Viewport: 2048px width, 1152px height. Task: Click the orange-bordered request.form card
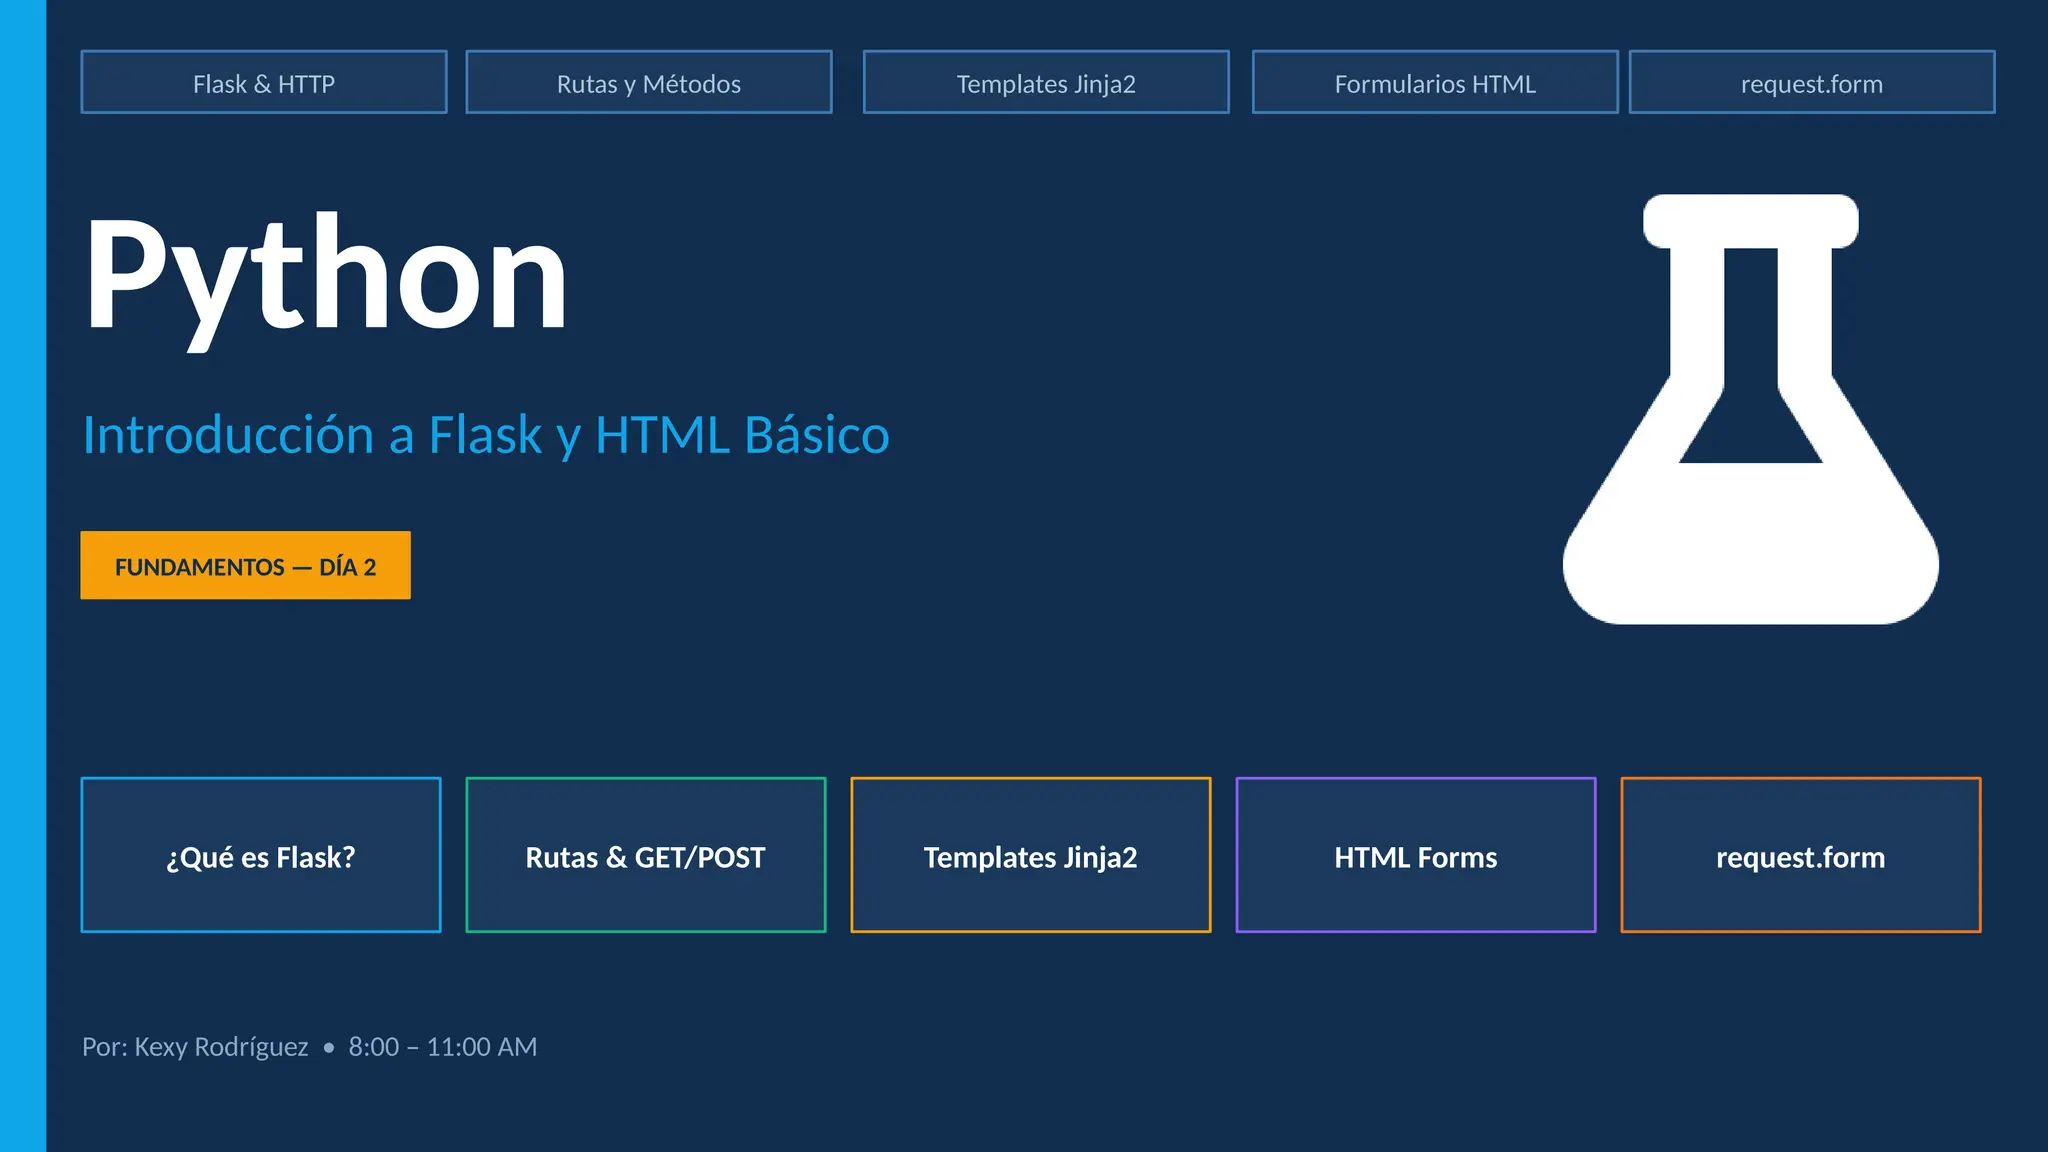click(x=1800, y=856)
